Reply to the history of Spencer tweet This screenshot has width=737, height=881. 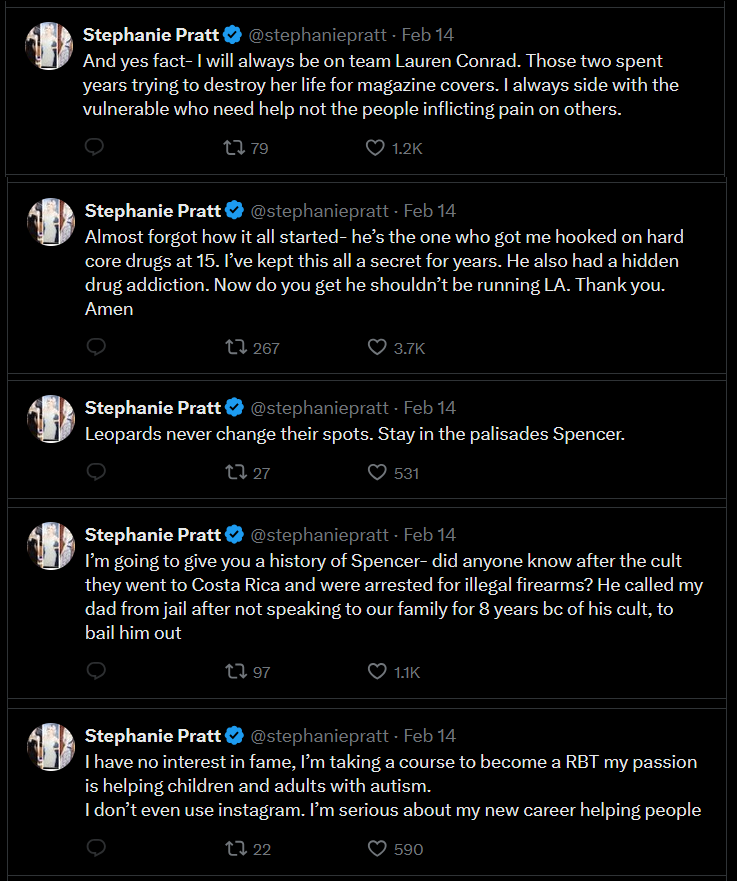coord(94,671)
